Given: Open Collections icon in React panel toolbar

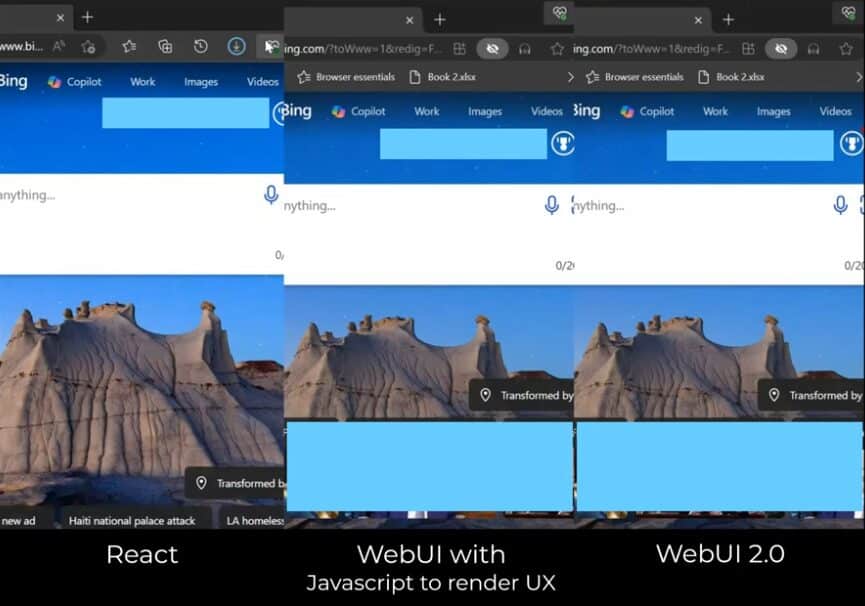Looking at the screenshot, I should pyautogui.click(x=165, y=46).
